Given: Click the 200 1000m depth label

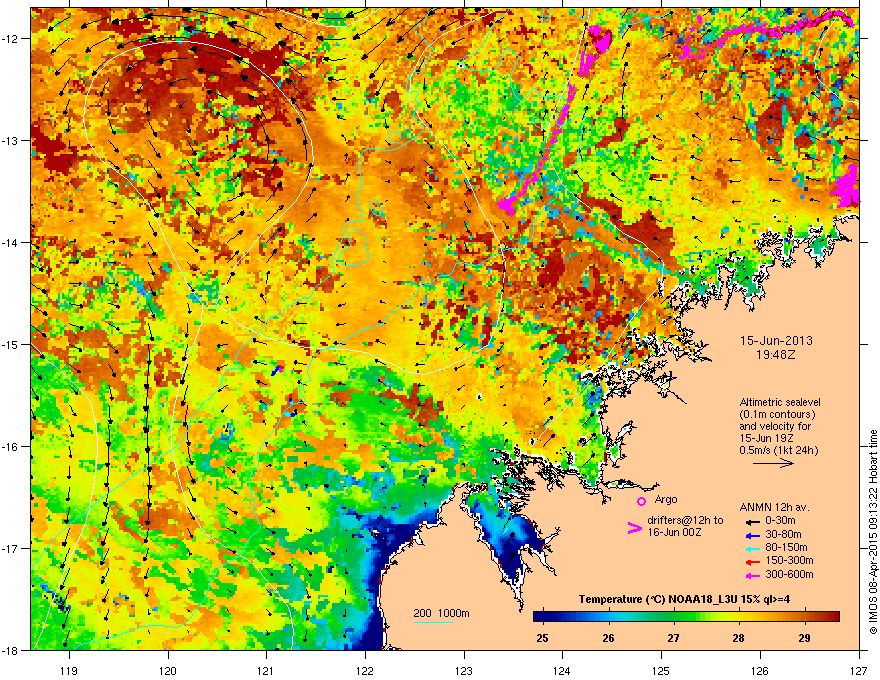Looking at the screenshot, I should point(442,613).
